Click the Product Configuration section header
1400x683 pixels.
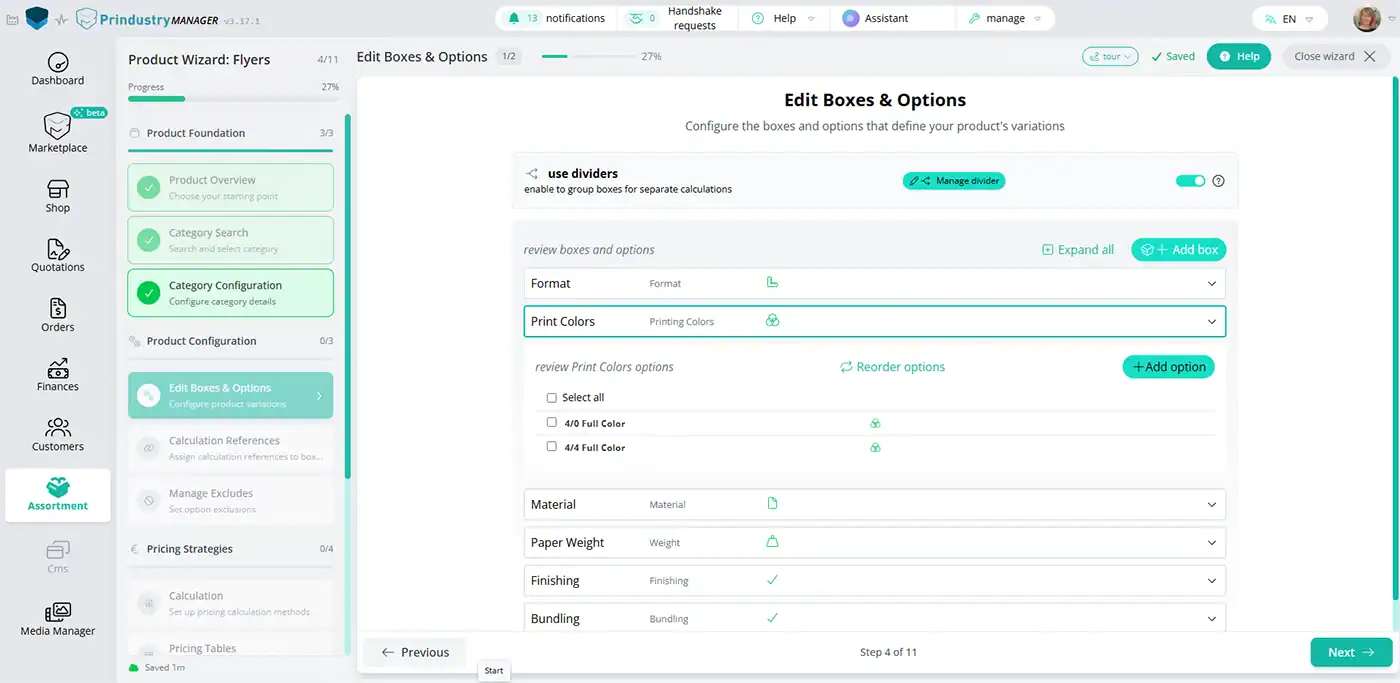click(x=231, y=341)
